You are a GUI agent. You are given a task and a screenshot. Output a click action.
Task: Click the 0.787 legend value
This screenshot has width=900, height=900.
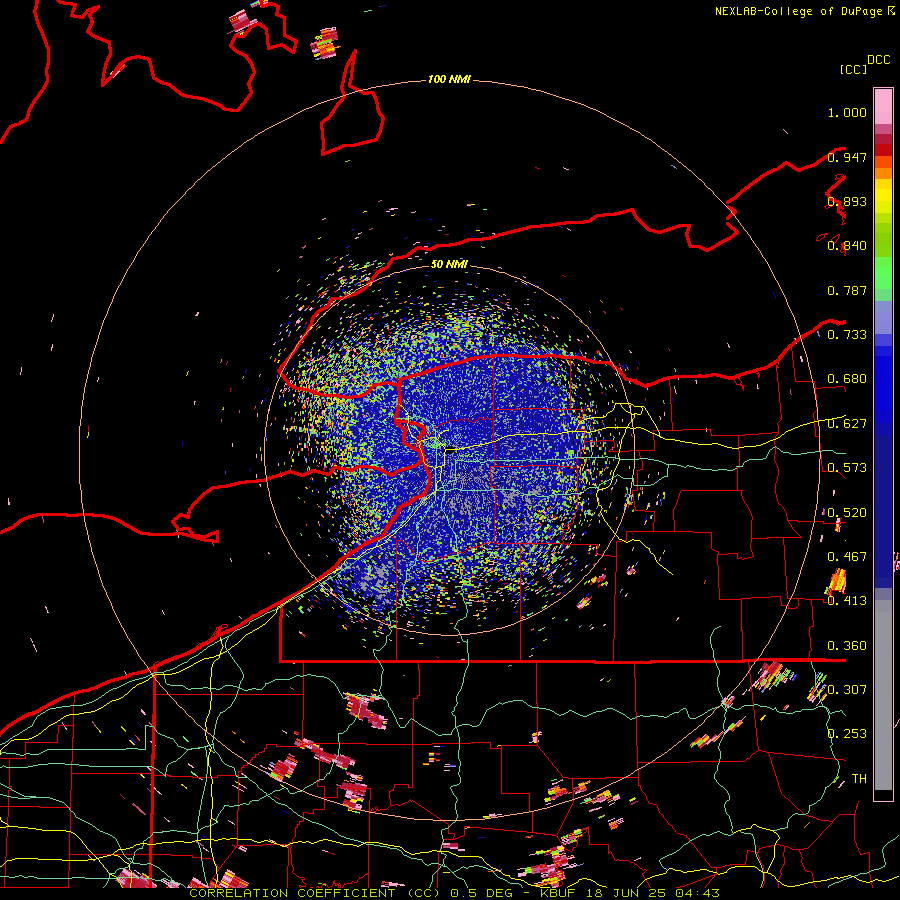(847, 290)
